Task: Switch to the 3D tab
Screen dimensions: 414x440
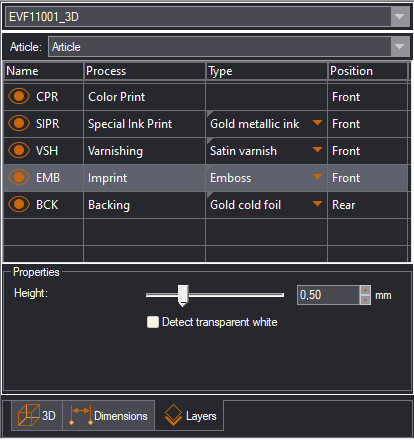Action: click(x=37, y=415)
